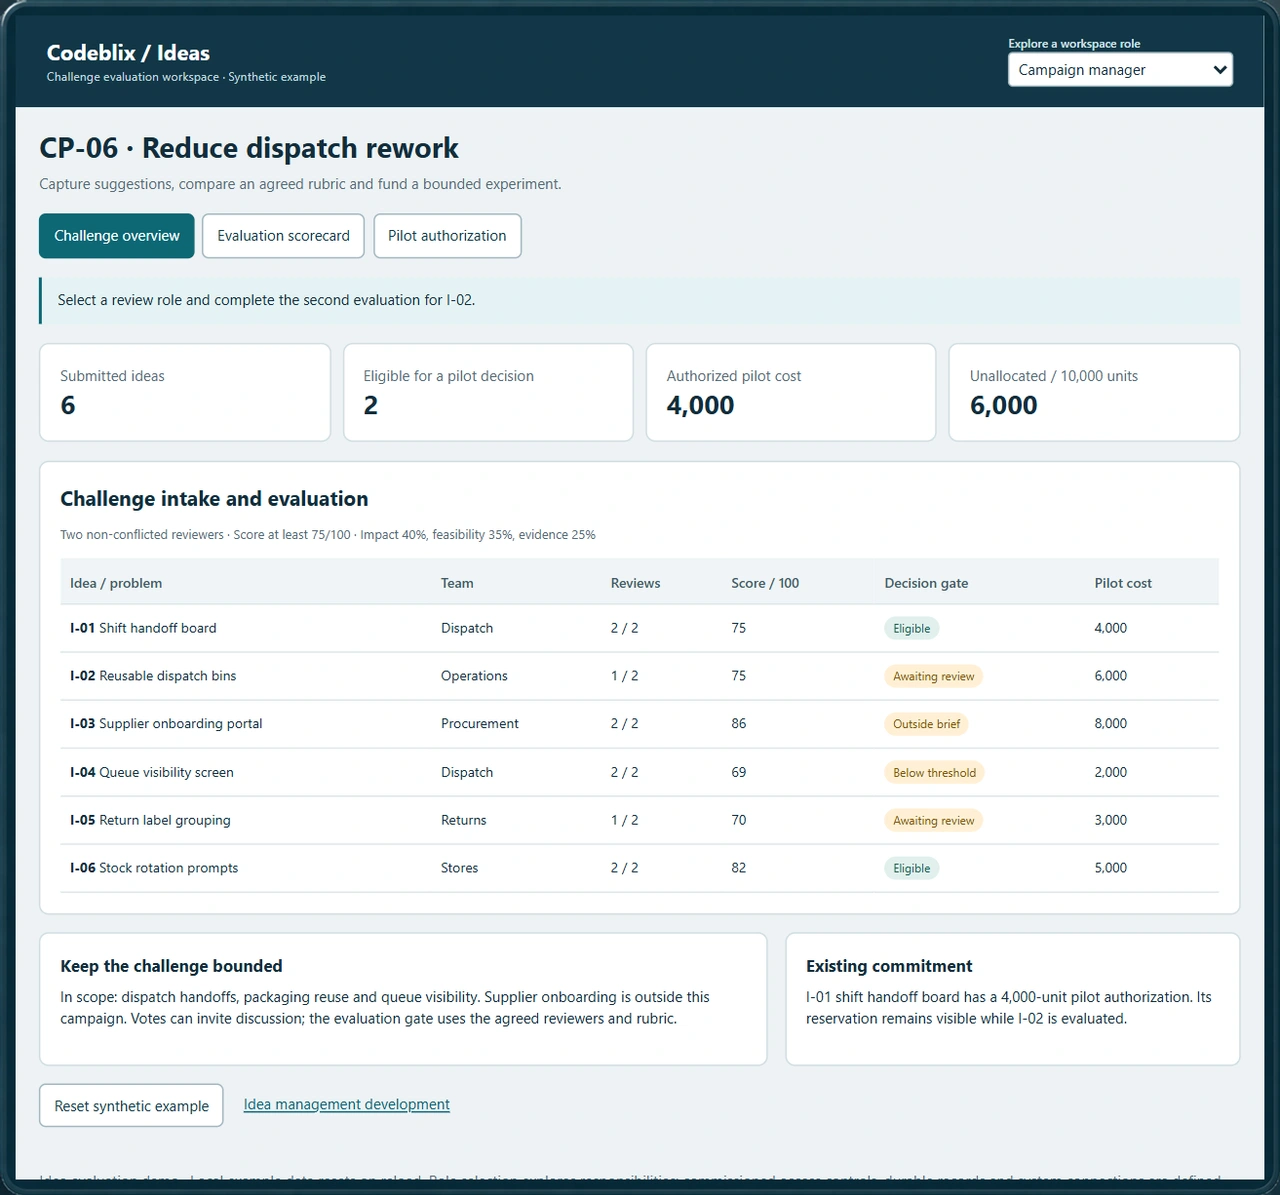Click the score 69 cell
Screen dimensions: 1280x1195
(x=739, y=772)
